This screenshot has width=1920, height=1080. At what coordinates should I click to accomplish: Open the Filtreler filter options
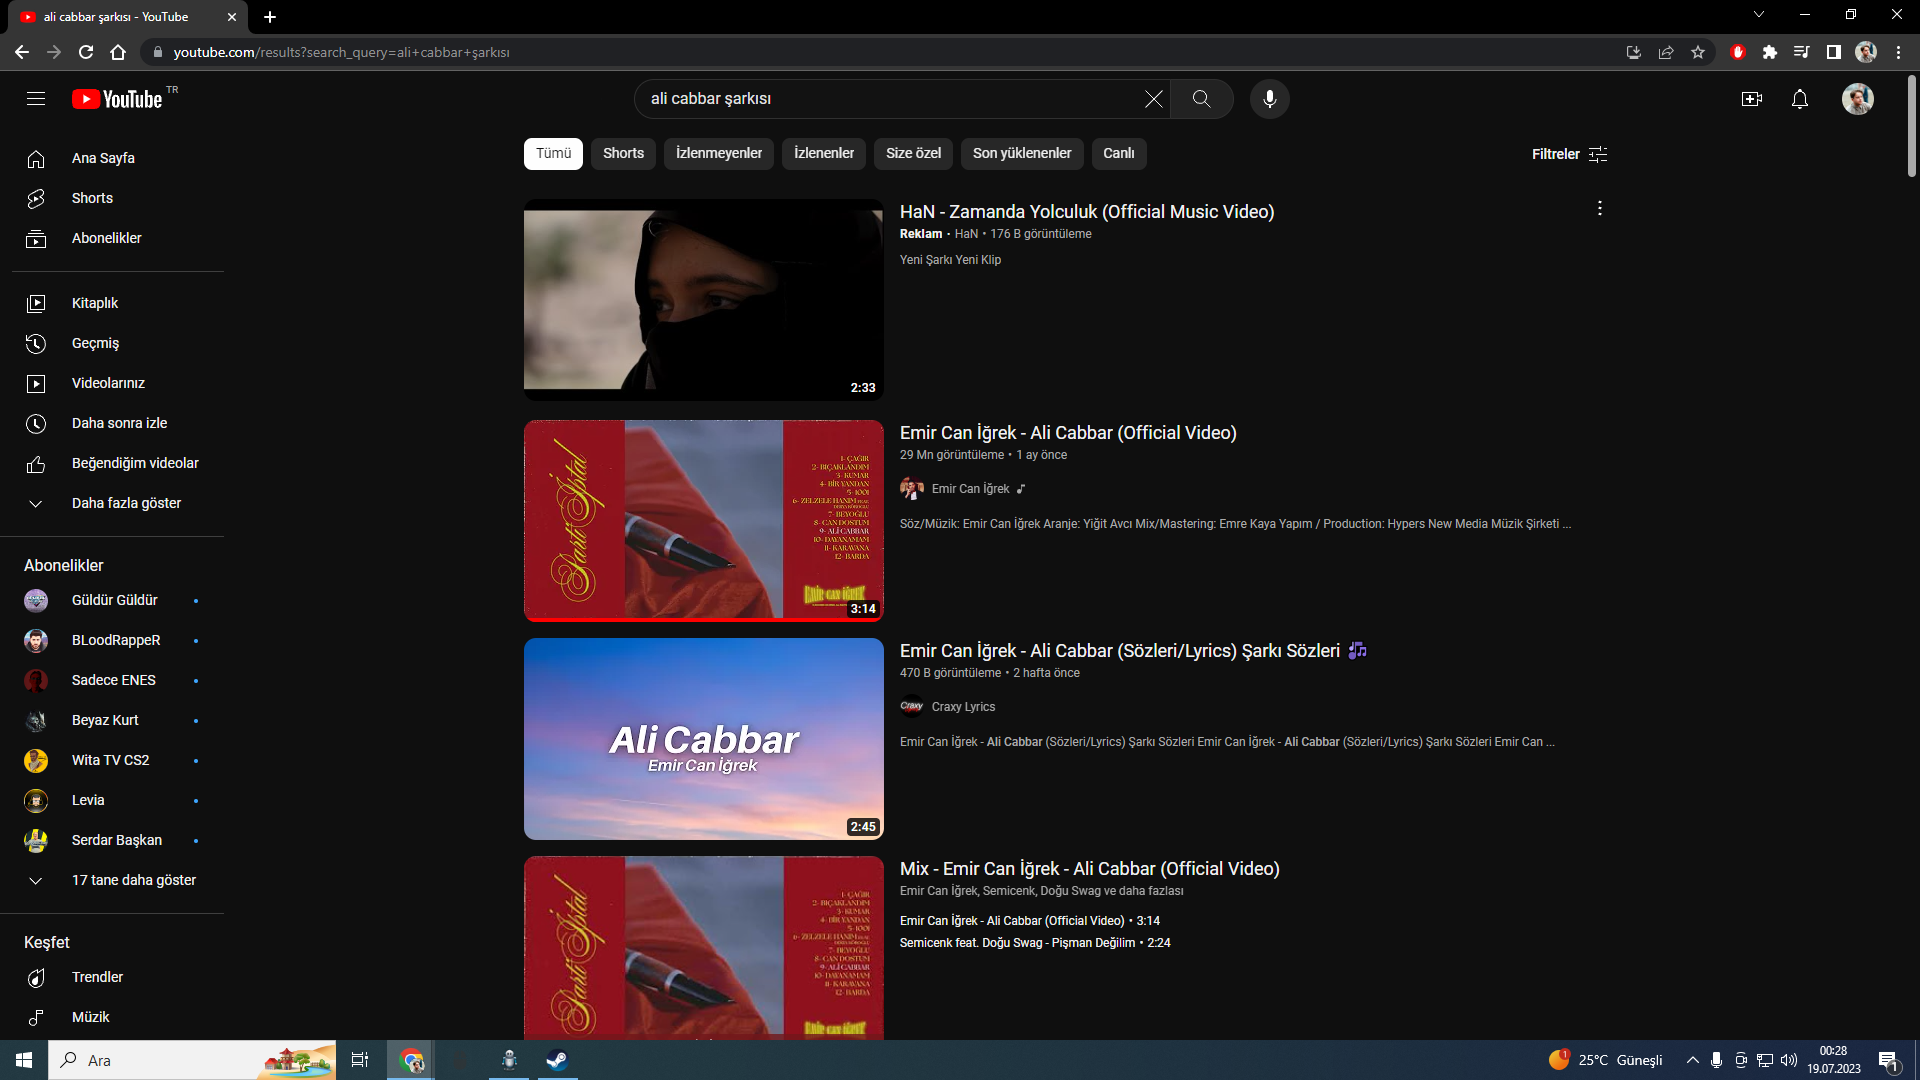[x=1569, y=154]
